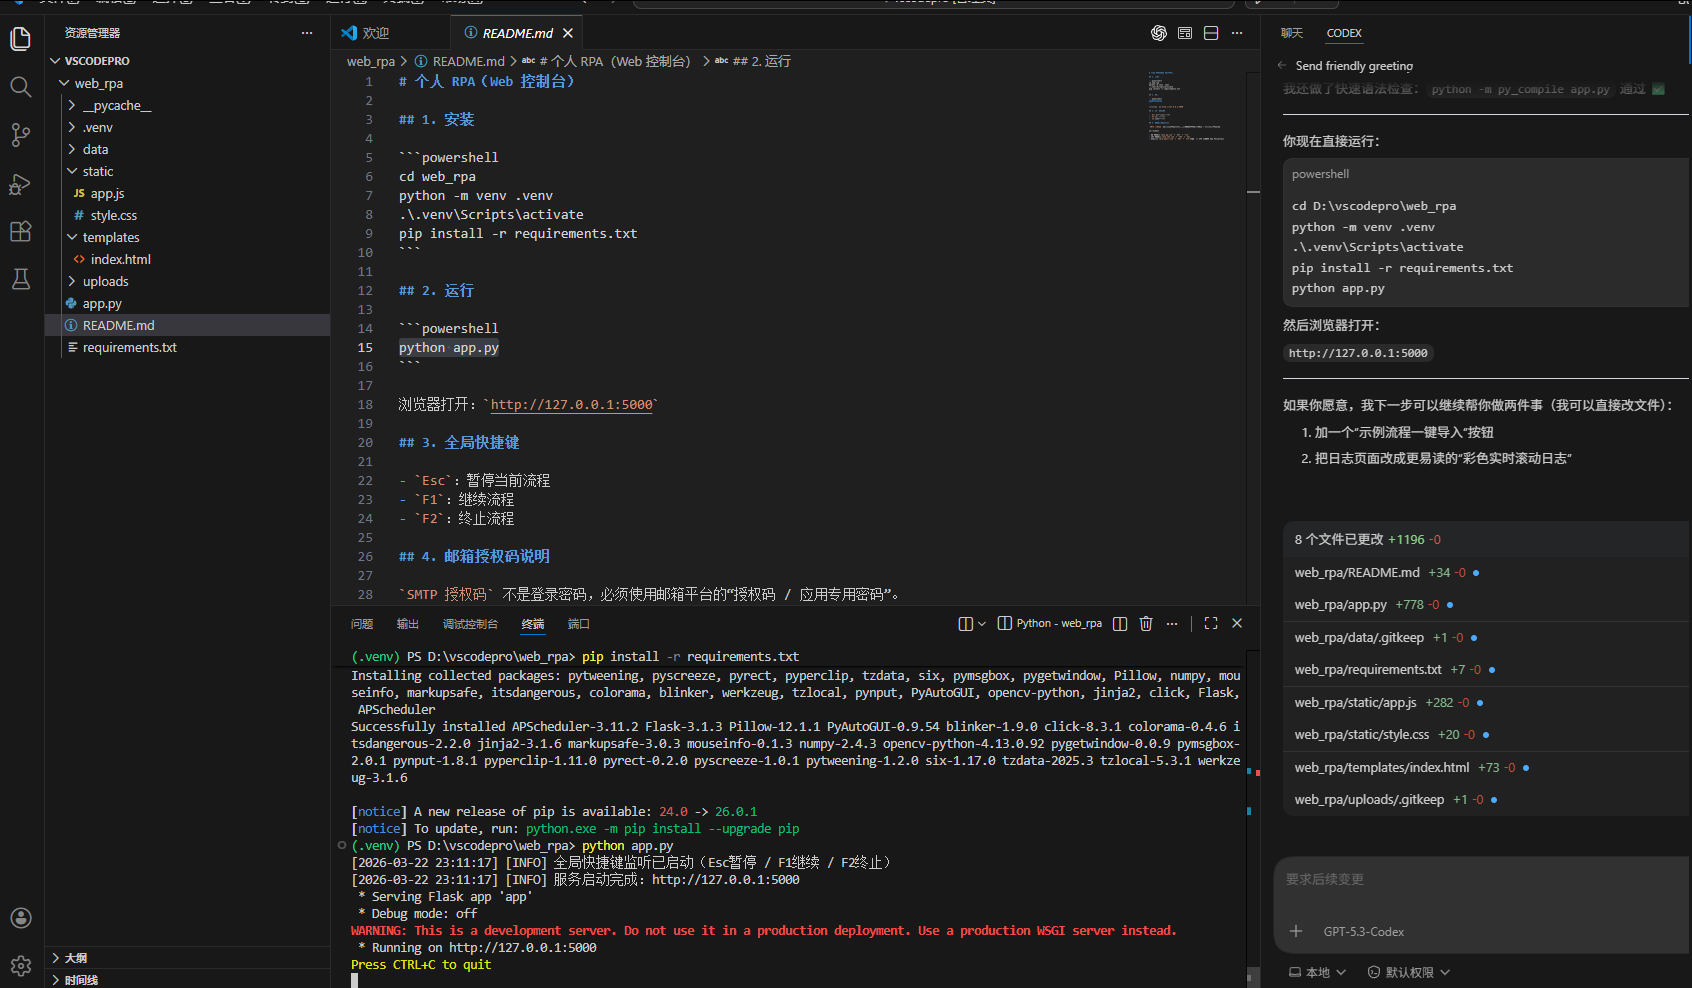This screenshot has height=988, width=1692.
Task: Switch to the 调试控制台 debug console tab
Action: pyautogui.click(x=470, y=624)
